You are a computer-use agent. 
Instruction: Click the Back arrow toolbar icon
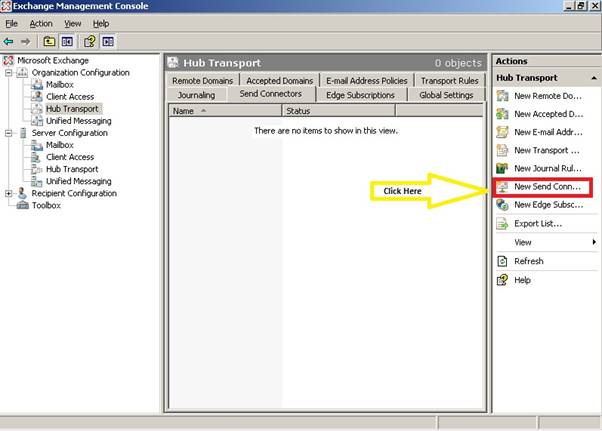point(8,41)
